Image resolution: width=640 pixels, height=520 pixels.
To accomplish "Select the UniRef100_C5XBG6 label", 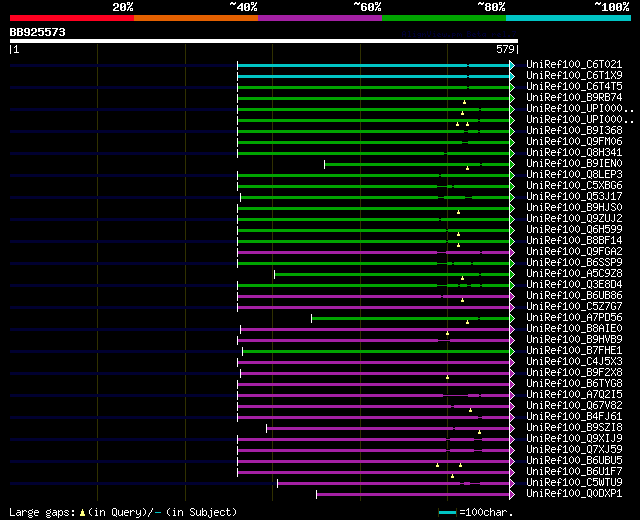I will (574, 186).
